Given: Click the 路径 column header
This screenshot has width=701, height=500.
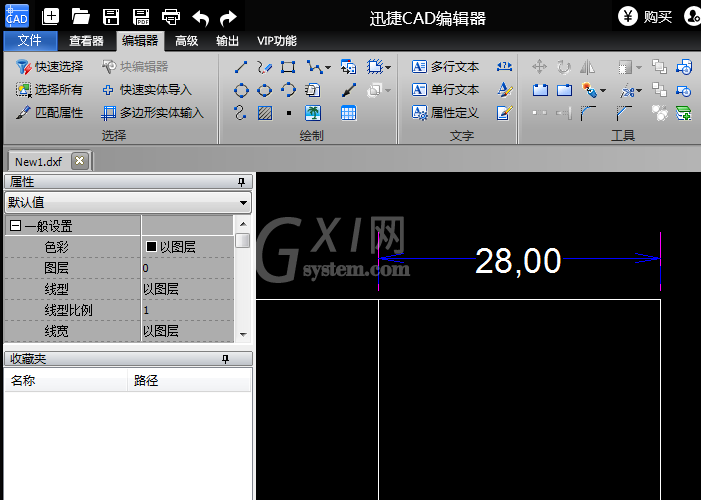Looking at the screenshot, I should pos(189,381).
